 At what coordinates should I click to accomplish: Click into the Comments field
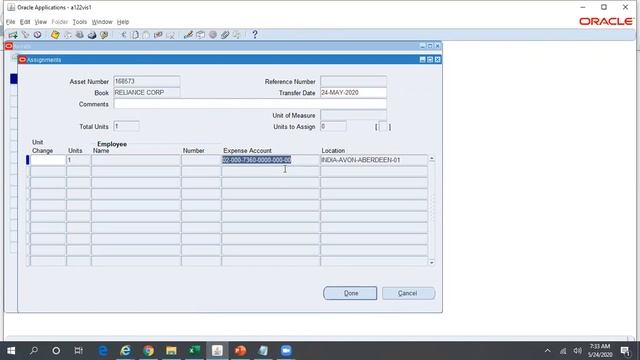coord(250,104)
